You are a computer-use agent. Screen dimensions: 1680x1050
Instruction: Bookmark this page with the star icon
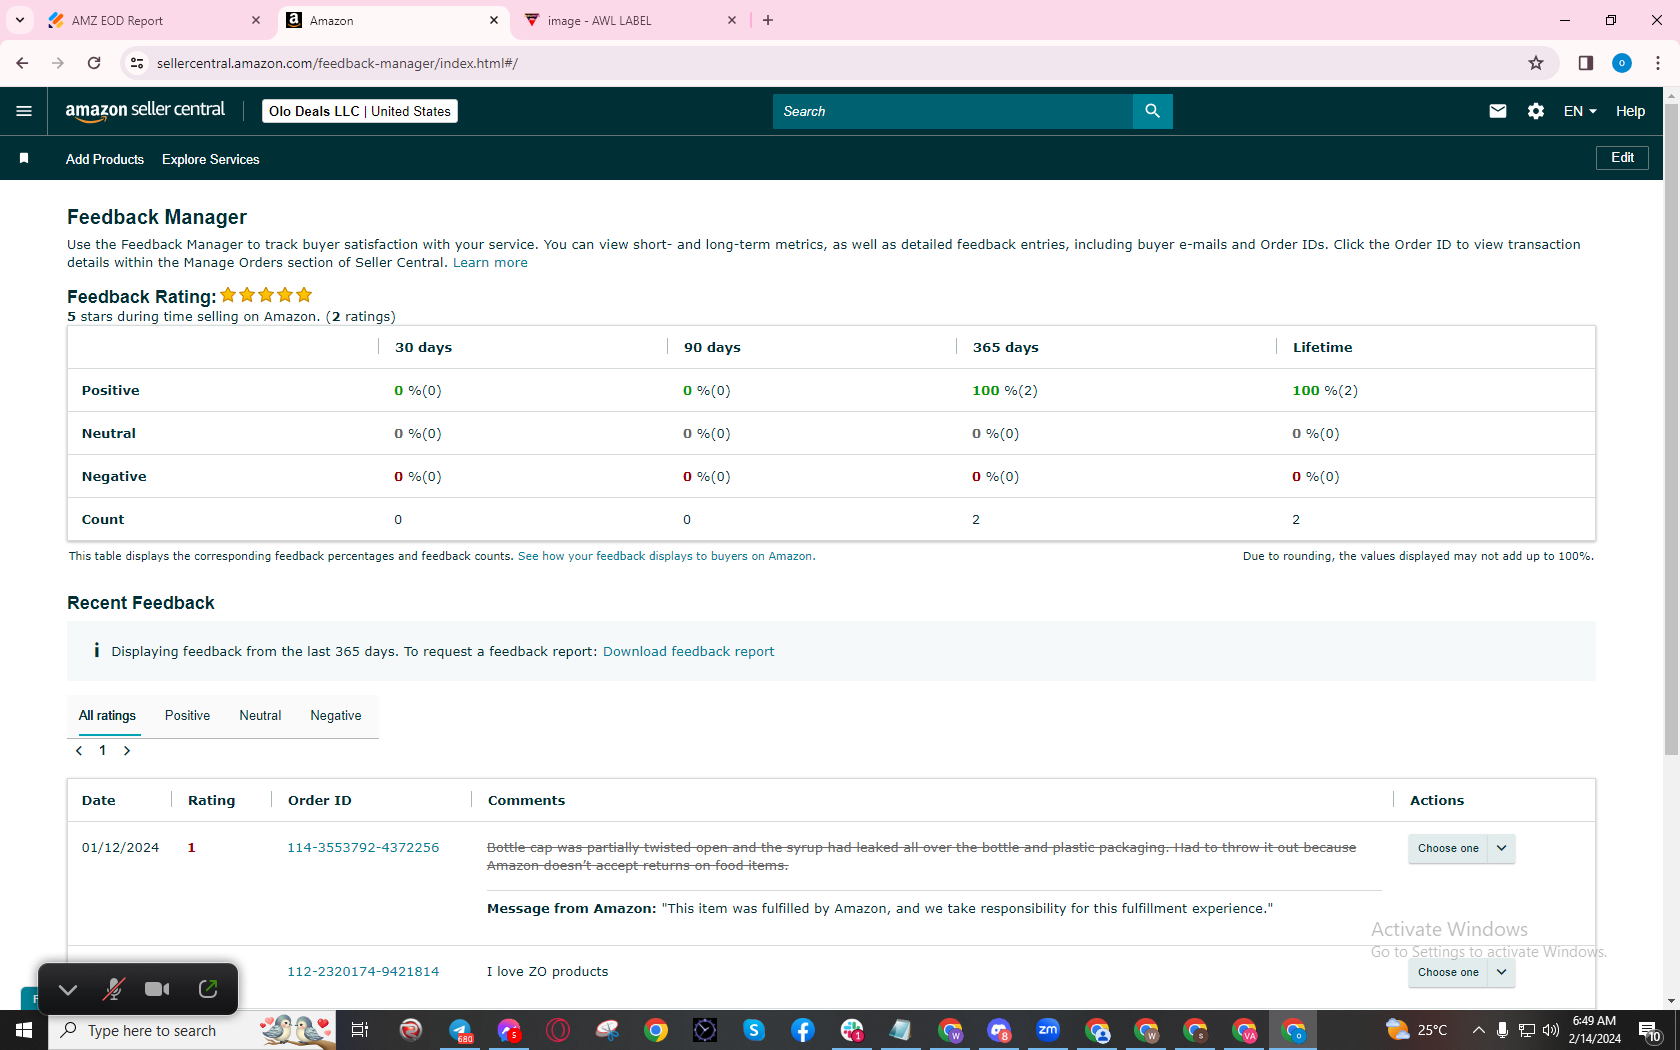tap(1536, 63)
